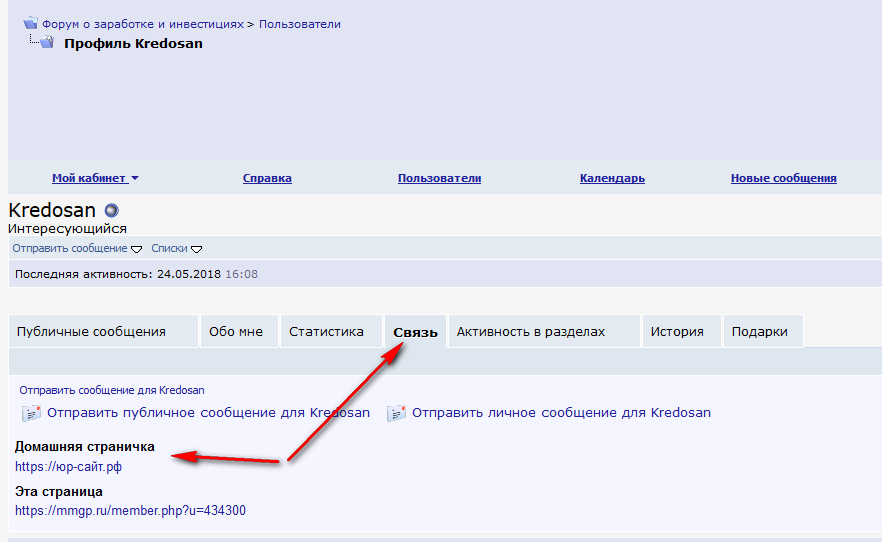
Task: Open the Мой кабинет dropdown menu
Action: point(95,178)
